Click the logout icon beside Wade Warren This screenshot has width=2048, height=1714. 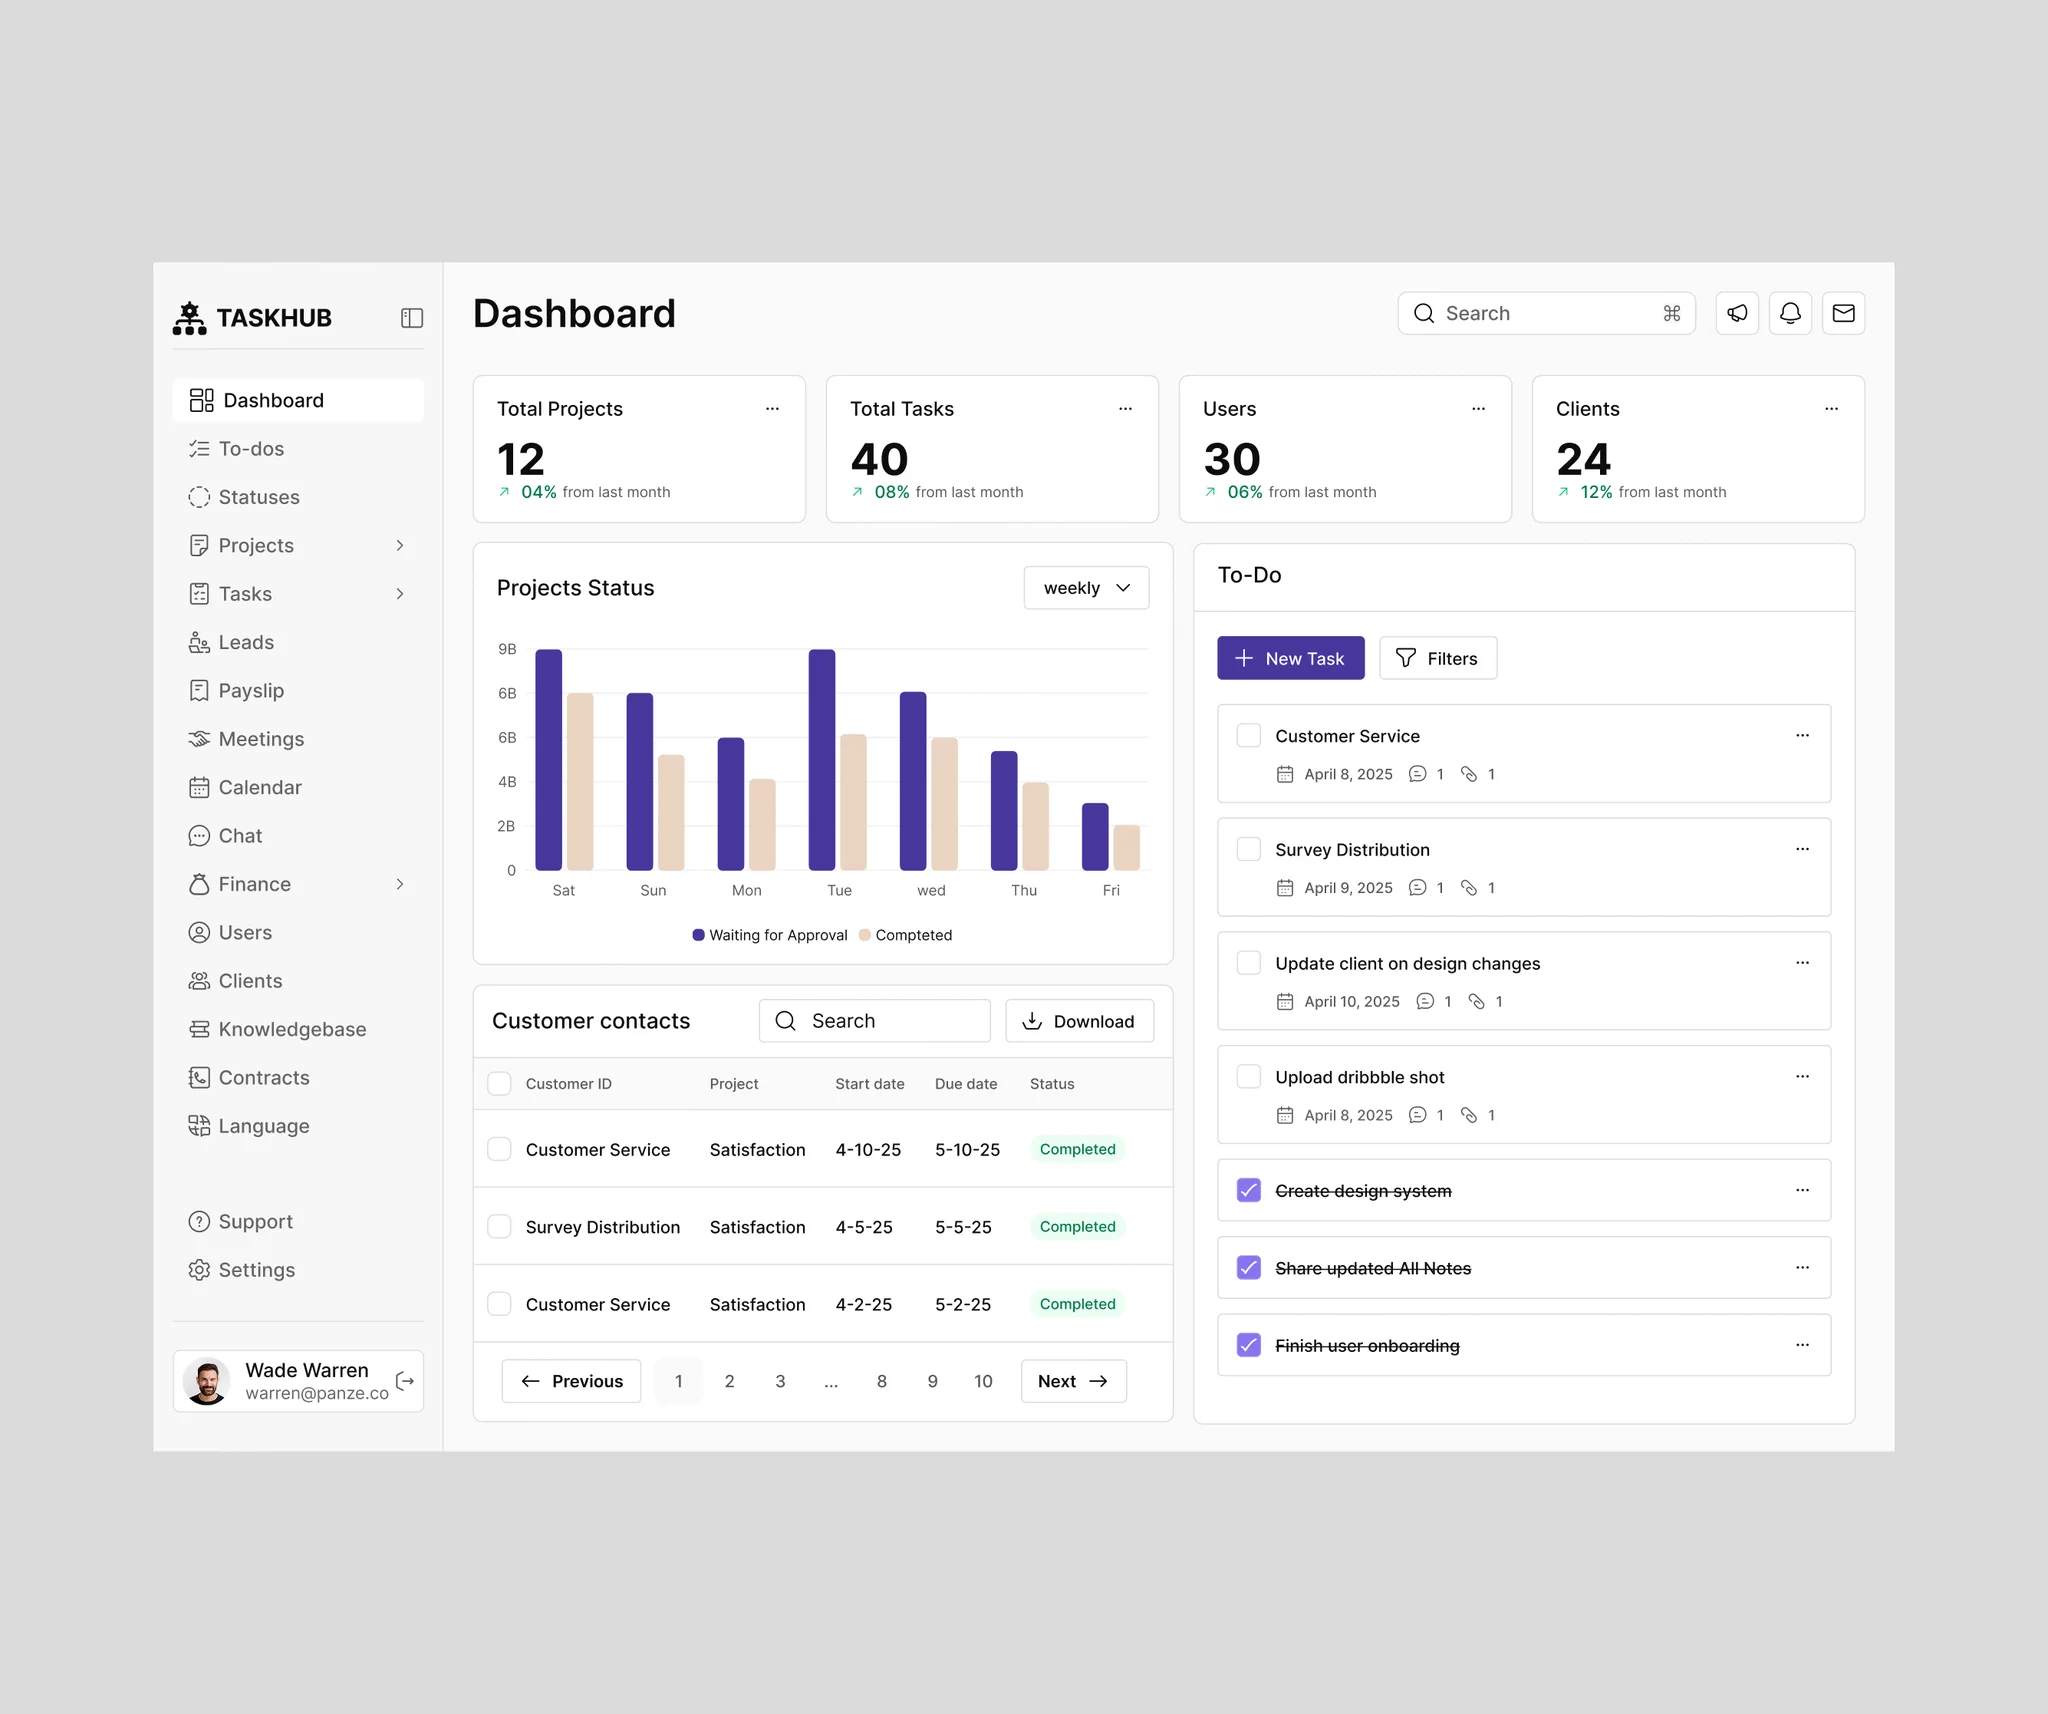(405, 1381)
